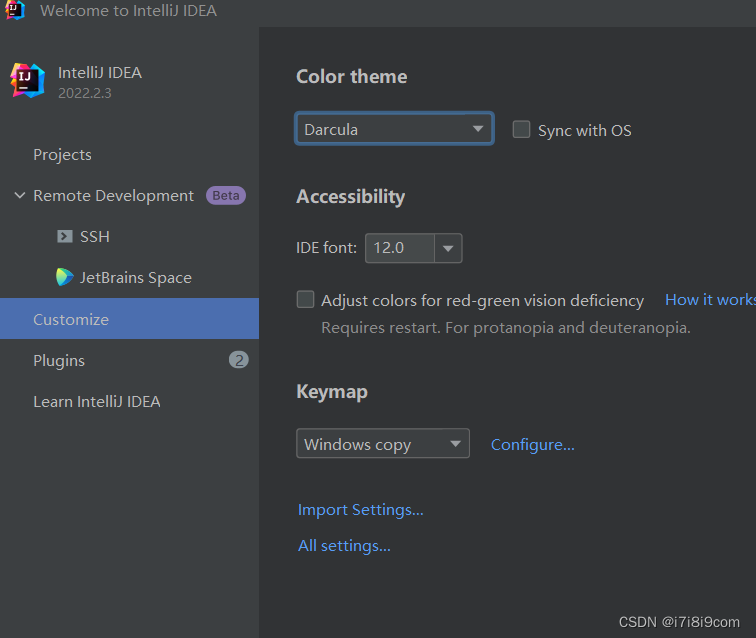Click the How it works link
Image resolution: width=756 pixels, height=638 pixels.
(710, 300)
